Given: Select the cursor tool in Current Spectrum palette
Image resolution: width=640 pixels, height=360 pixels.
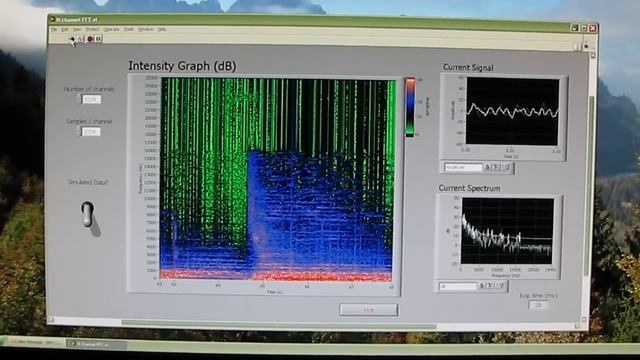Looking at the screenshot, I should click(x=482, y=286).
